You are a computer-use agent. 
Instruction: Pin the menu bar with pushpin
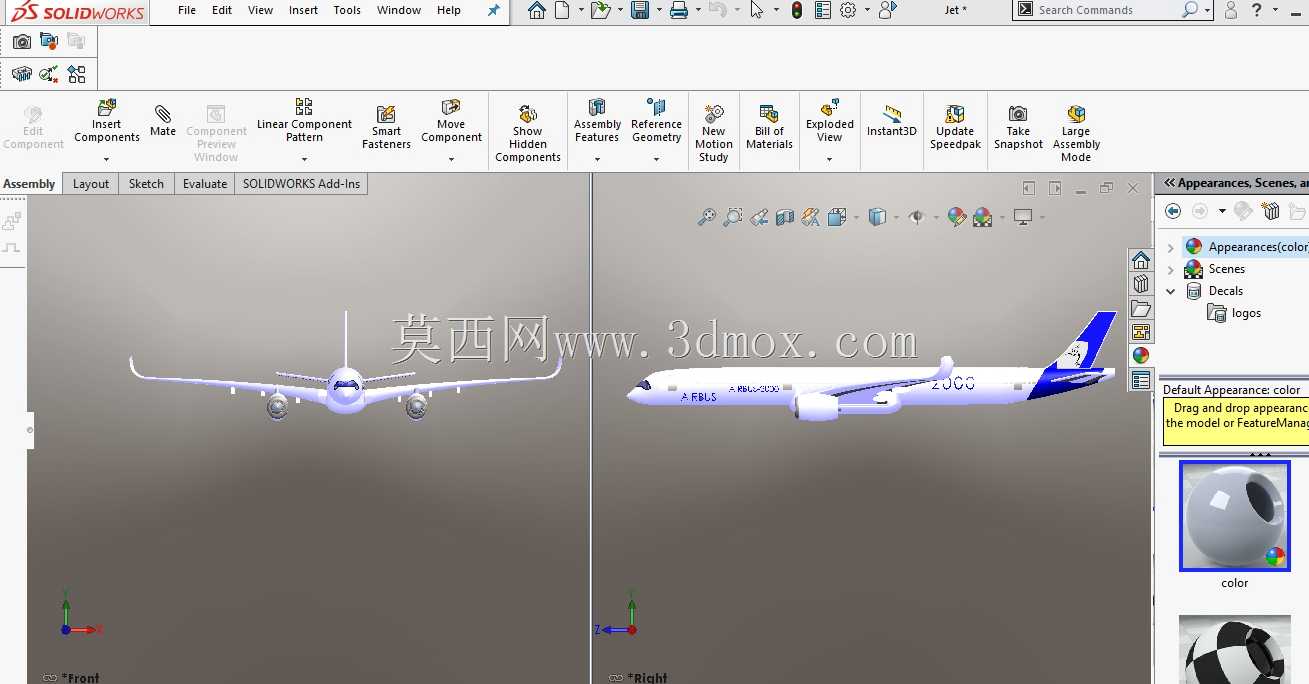pos(494,10)
